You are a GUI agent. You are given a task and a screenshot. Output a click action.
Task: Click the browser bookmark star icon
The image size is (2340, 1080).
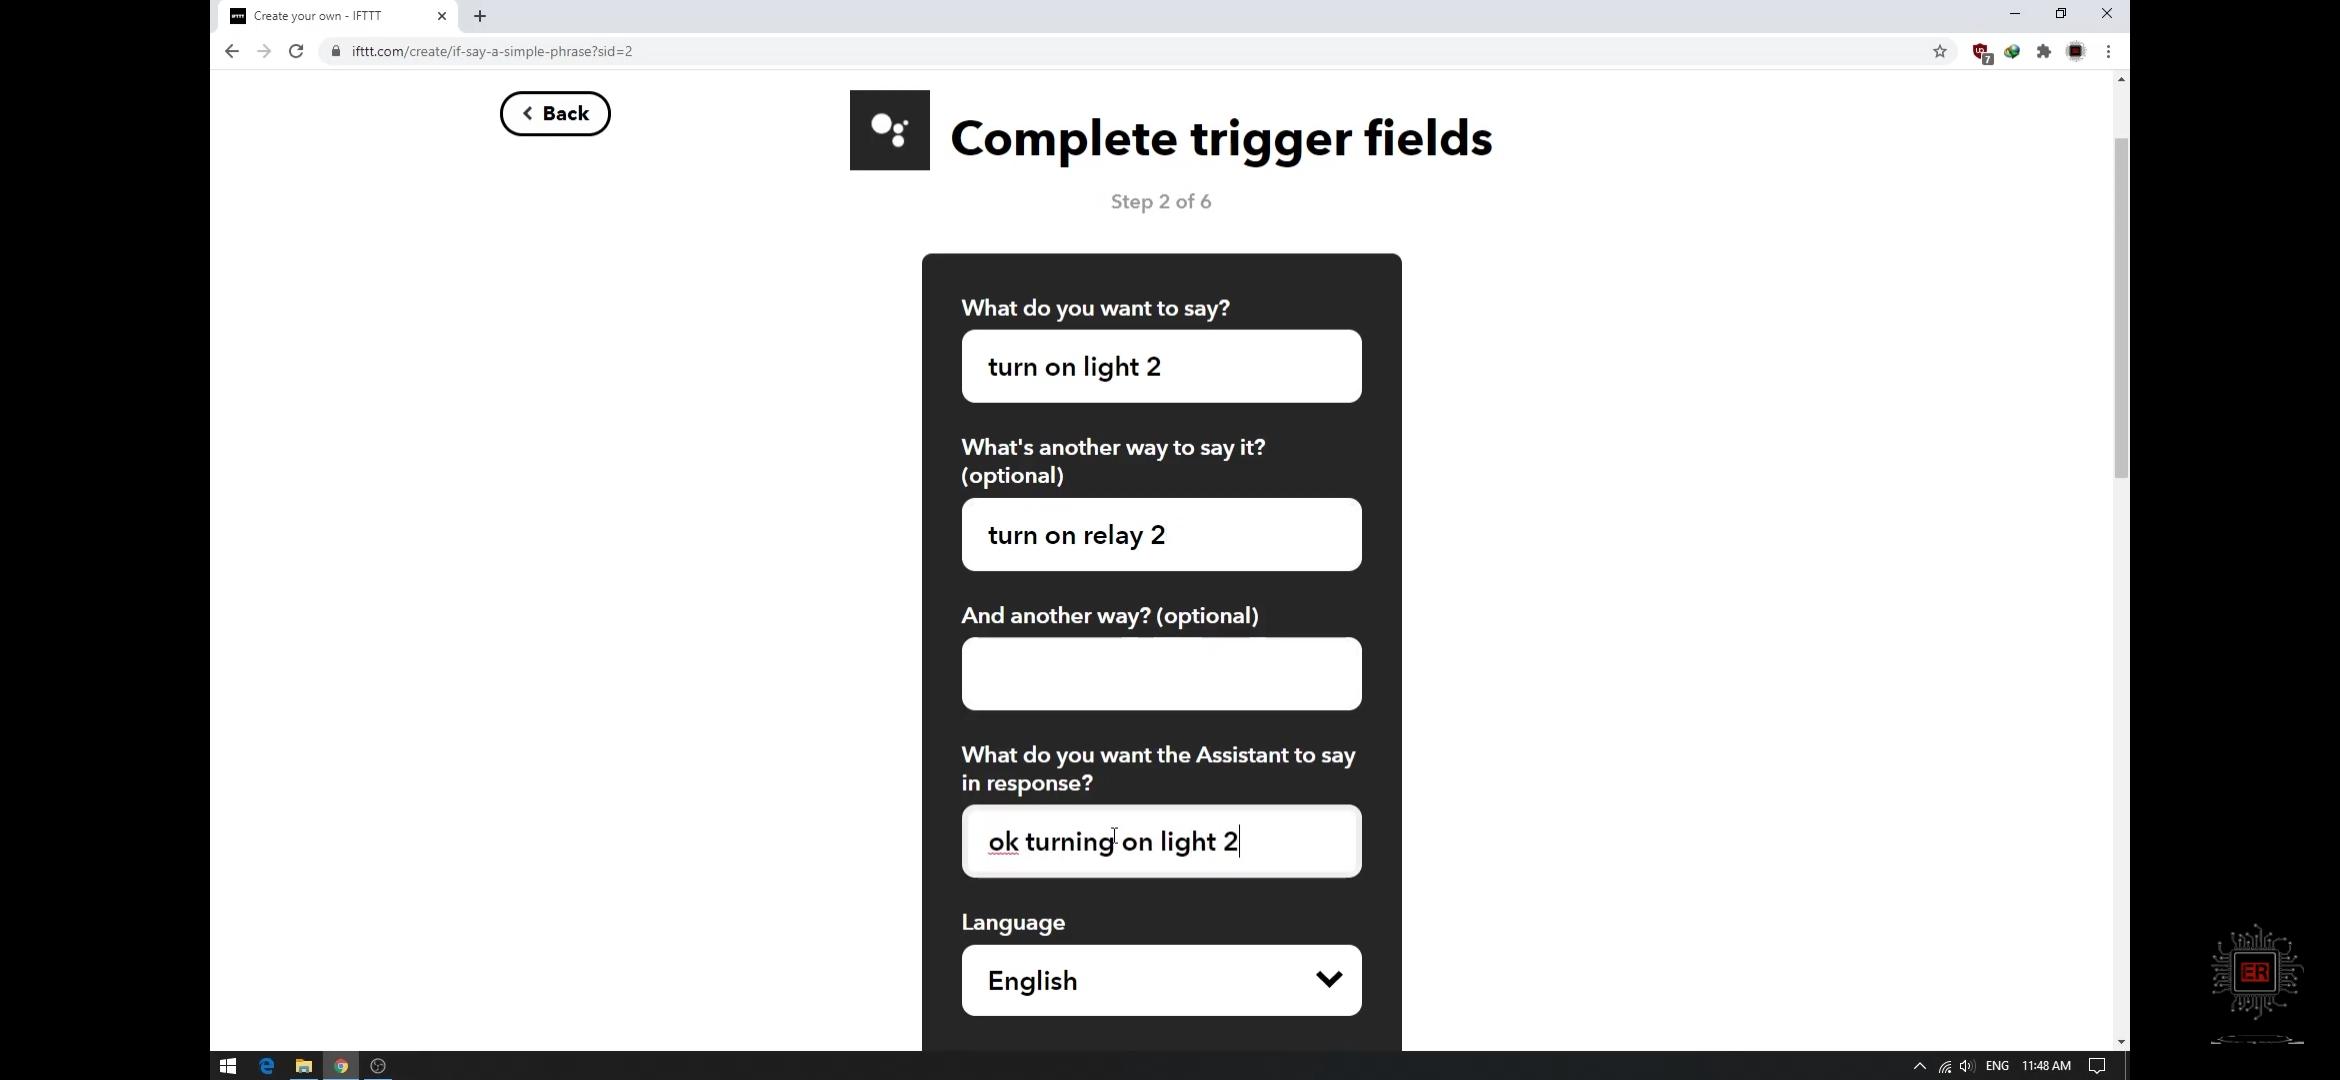pos(1940,51)
